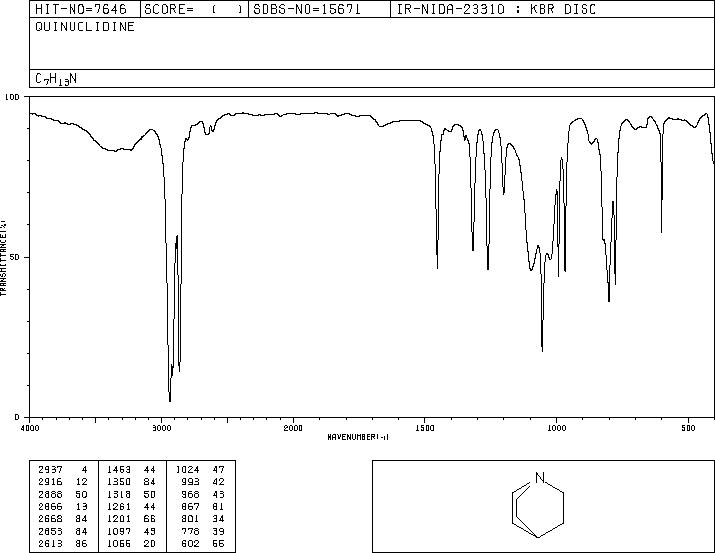
Task: Select peak 2668 in the peak table
Action: tap(50, 519)
